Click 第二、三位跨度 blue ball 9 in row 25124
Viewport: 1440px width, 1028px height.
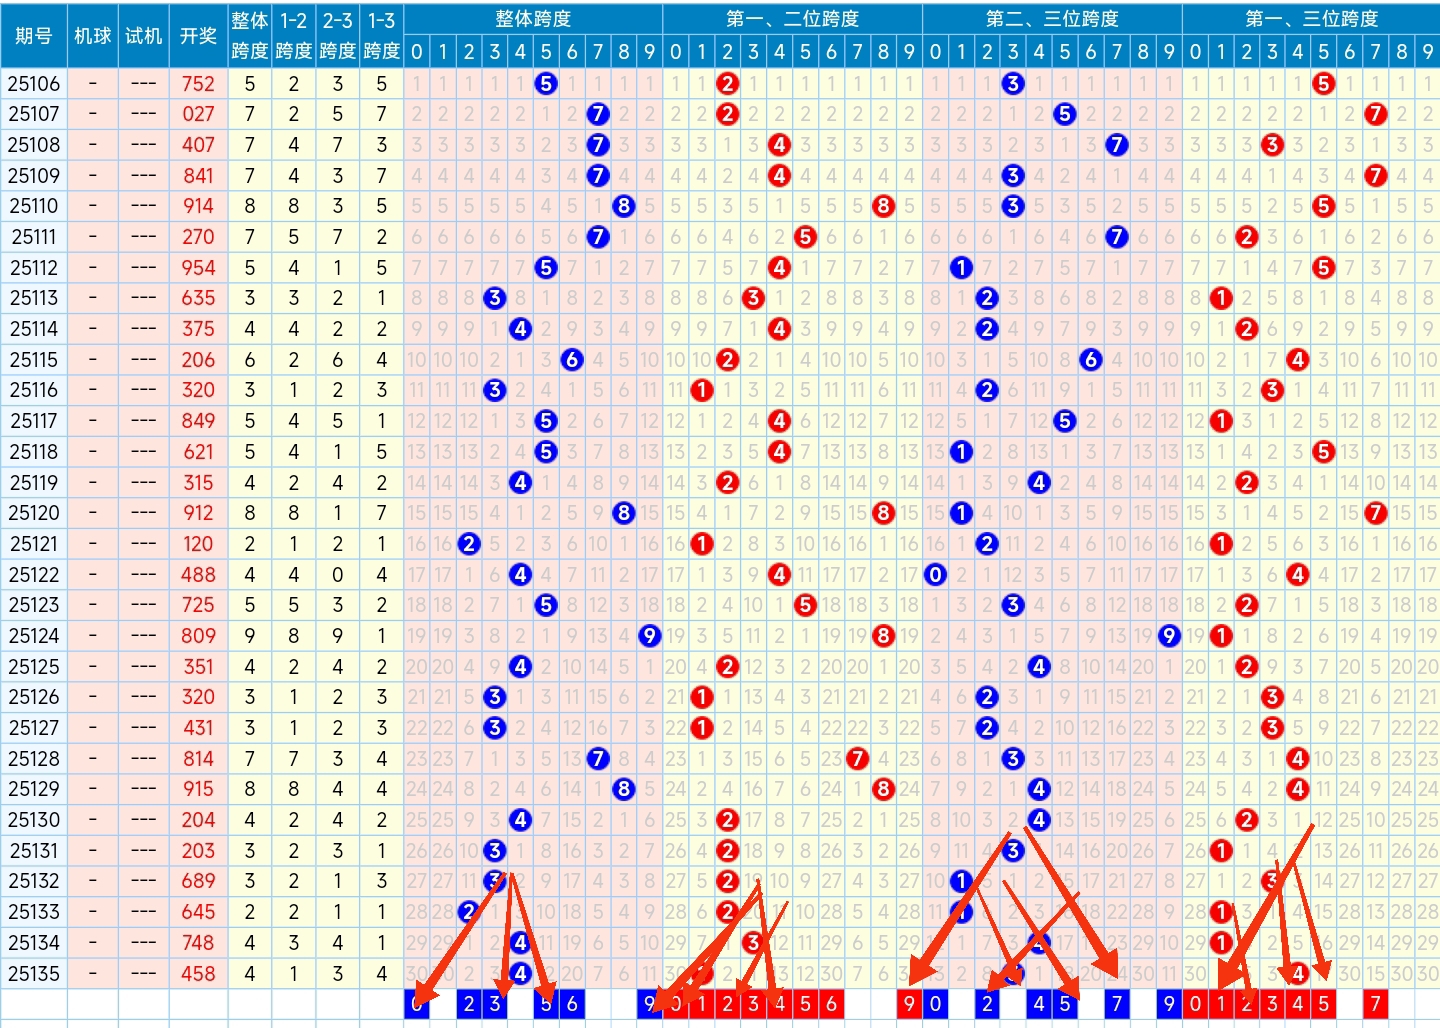(1169, 636)
